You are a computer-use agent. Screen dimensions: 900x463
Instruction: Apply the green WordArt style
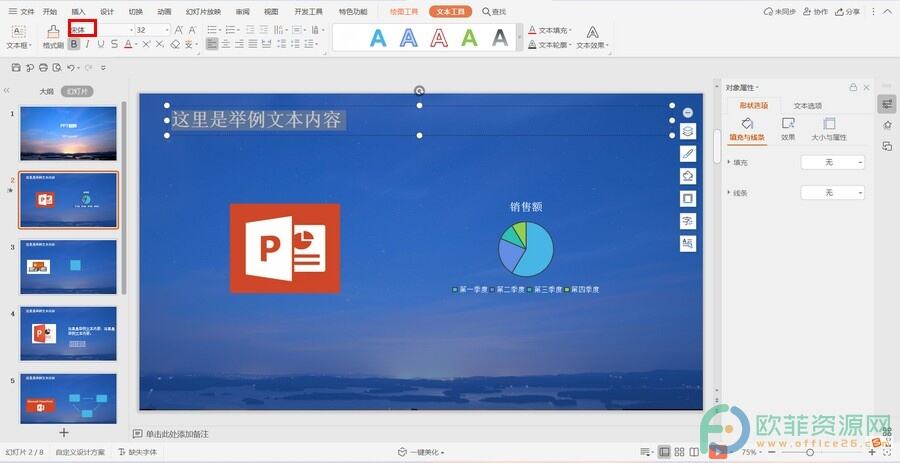tap(470, 38)
